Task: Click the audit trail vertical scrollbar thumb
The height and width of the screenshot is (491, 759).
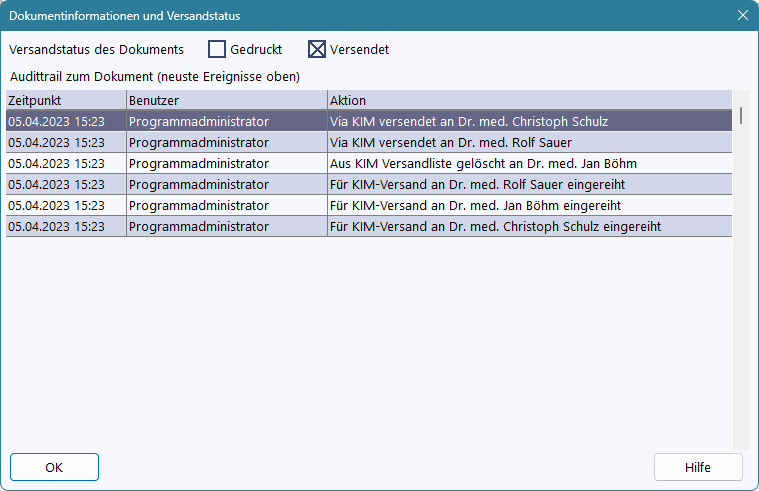Action: click(741, 115)
